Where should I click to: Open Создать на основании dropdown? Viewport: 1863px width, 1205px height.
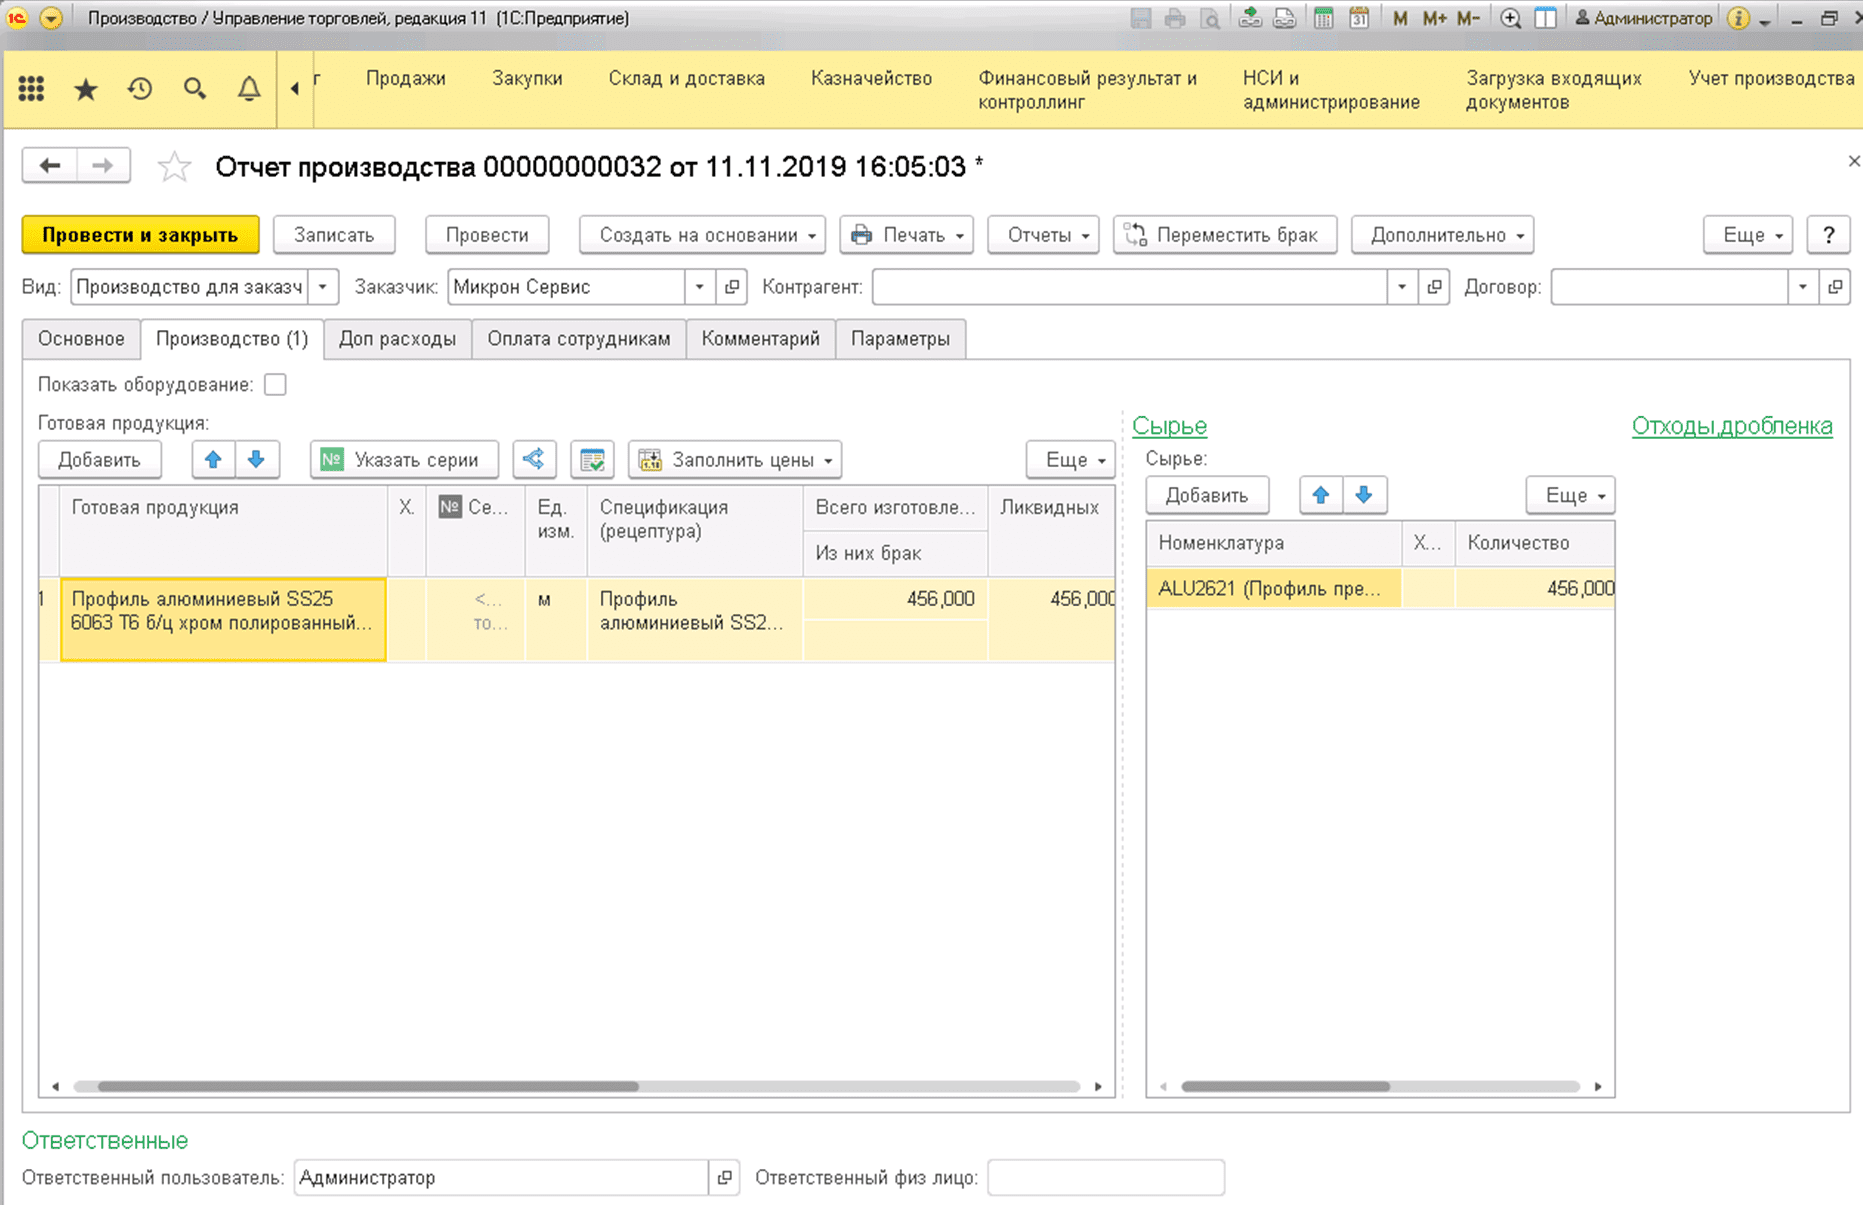pos(703,235)
